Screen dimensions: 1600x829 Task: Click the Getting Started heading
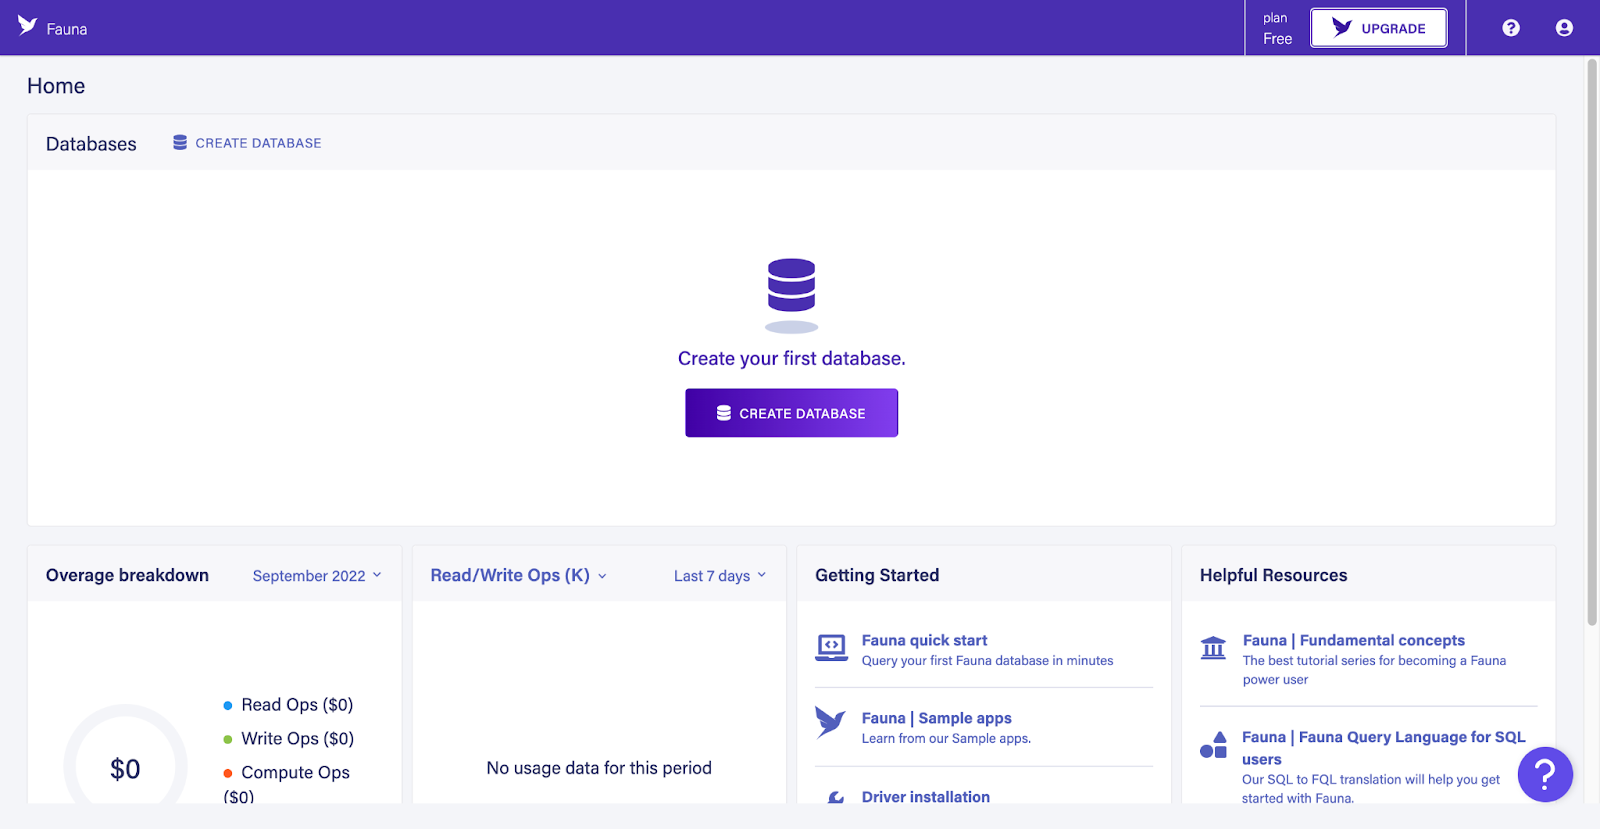pos(877,575)
